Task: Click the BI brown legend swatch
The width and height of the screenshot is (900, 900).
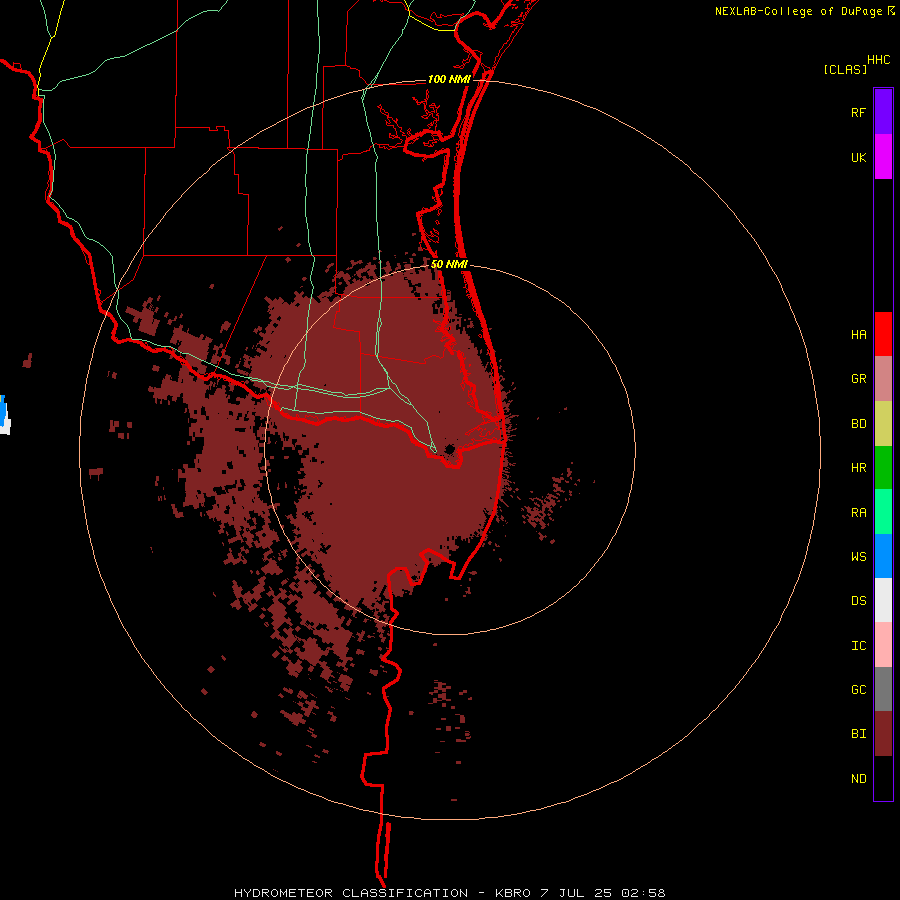Action: (883, 734)
